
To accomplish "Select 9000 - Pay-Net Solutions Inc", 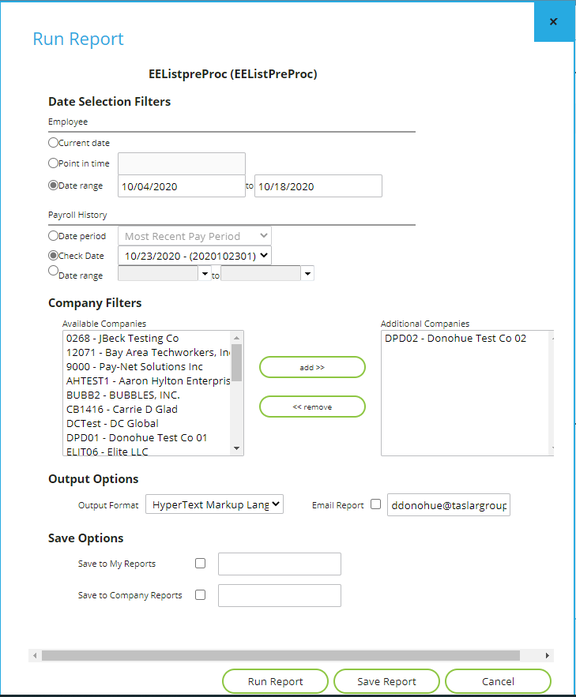I will (x=147, y=367).
